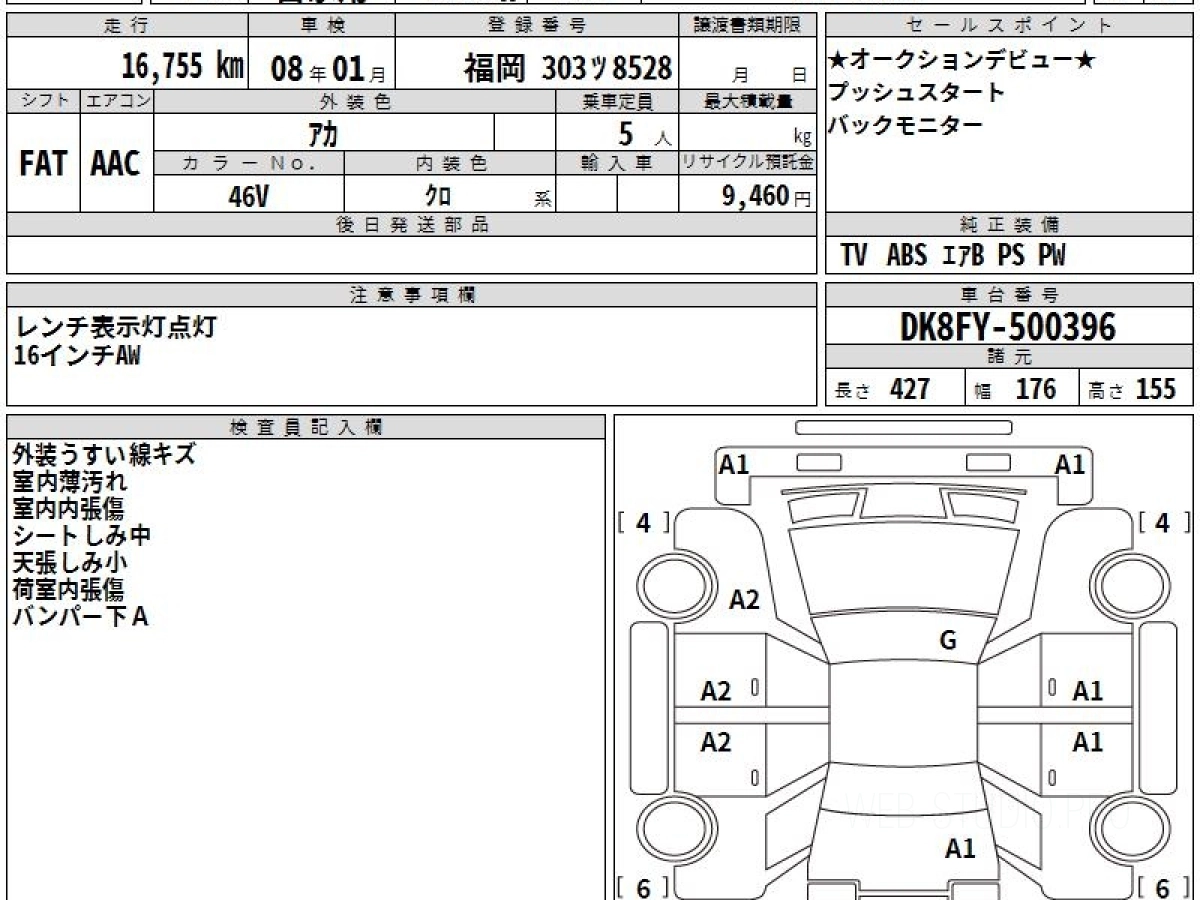The width and height of the screenshot is (1200, 900).
Task: Select the 譲渡書類期限 header cell
Action: pos(748,26)
